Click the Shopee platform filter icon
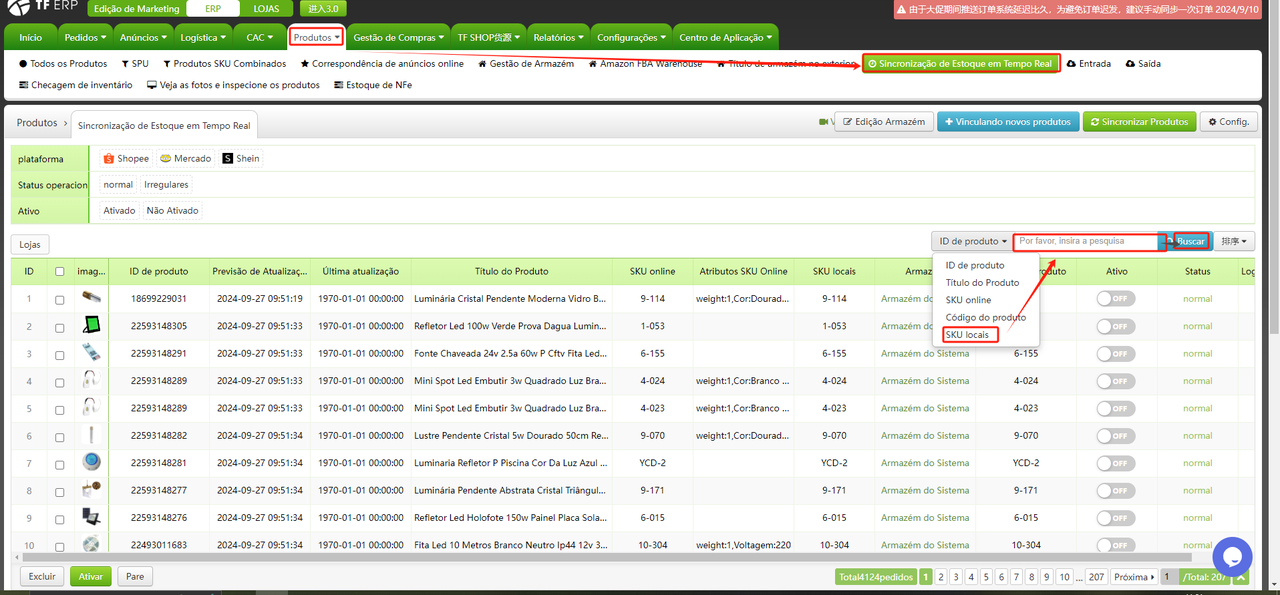1280x595 pixels. coord(110,159)
